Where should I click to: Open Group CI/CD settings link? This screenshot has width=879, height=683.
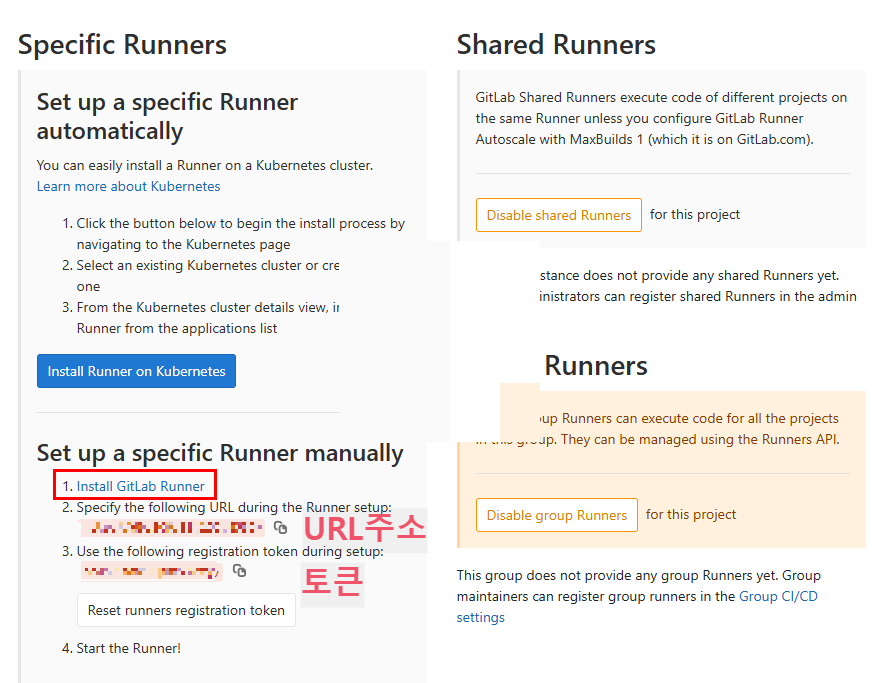(637, 607)
